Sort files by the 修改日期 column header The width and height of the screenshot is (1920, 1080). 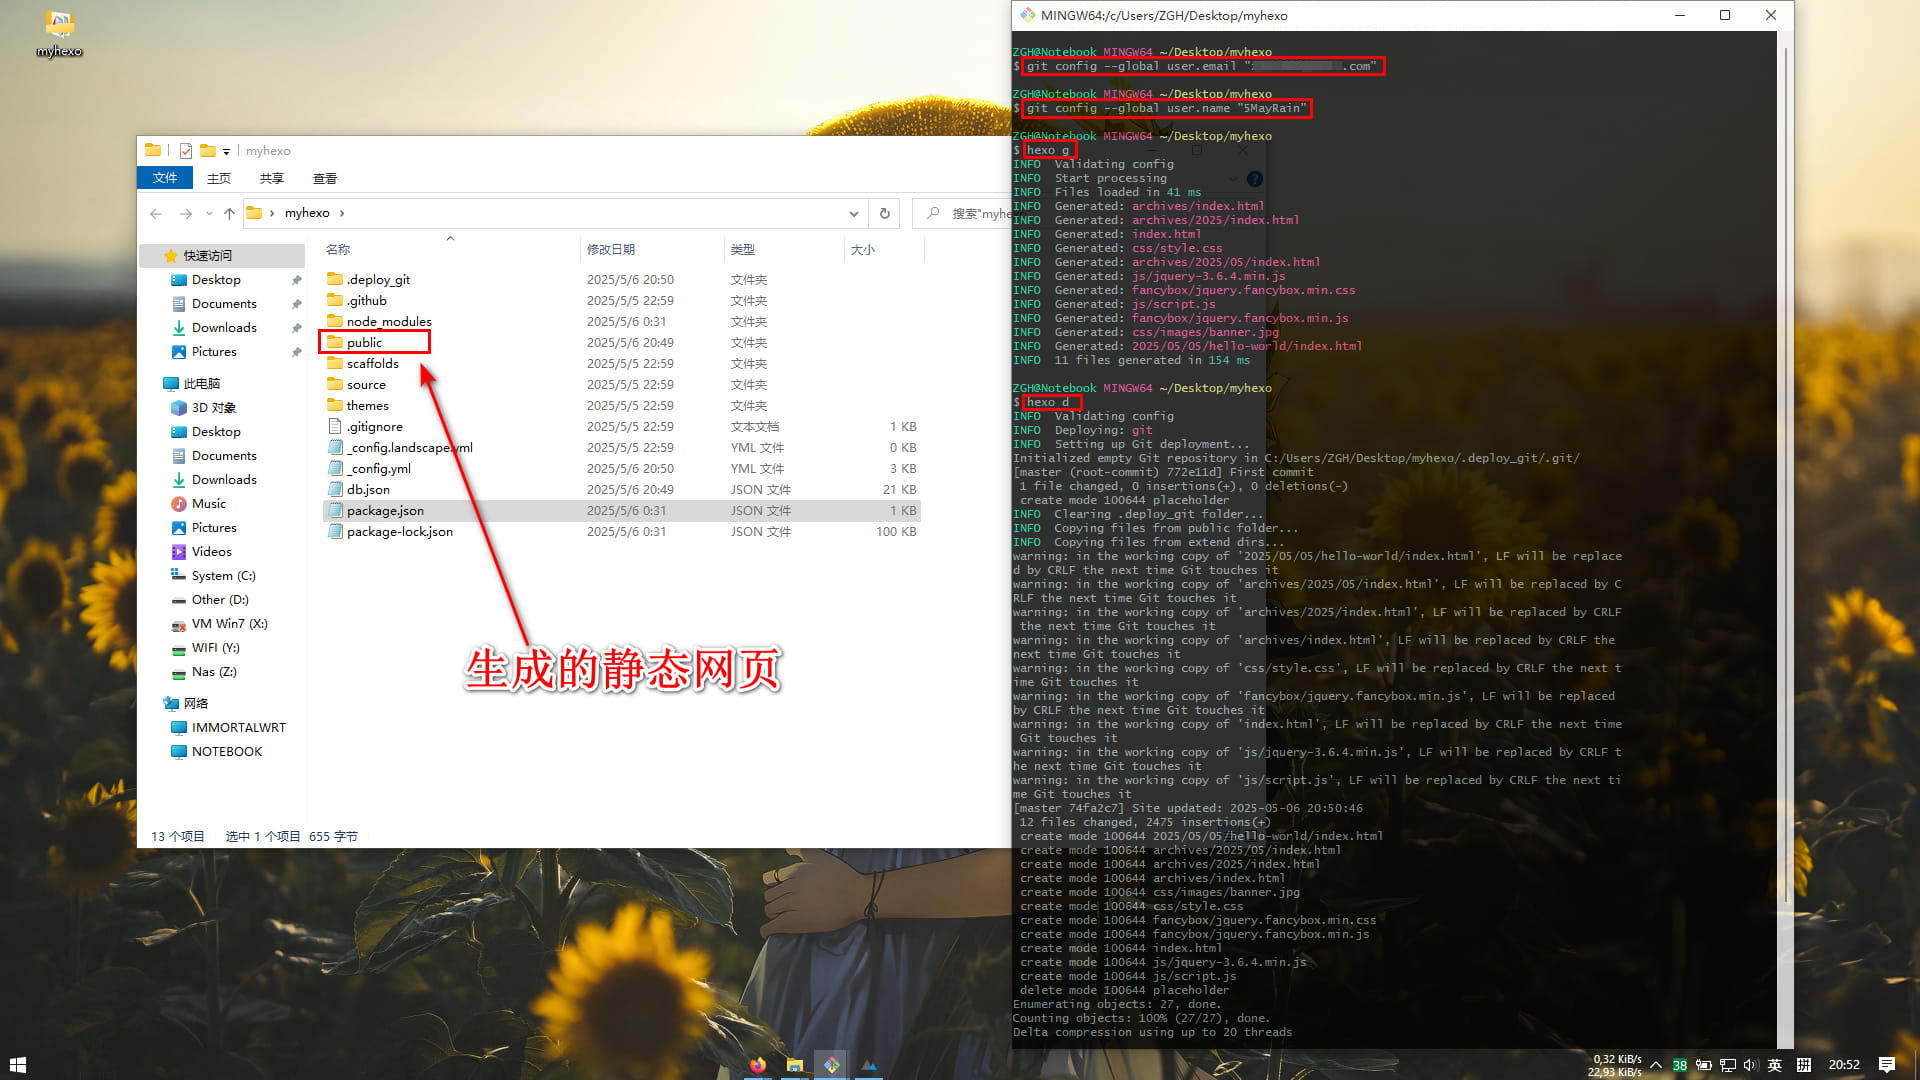(x=611, y=249)
